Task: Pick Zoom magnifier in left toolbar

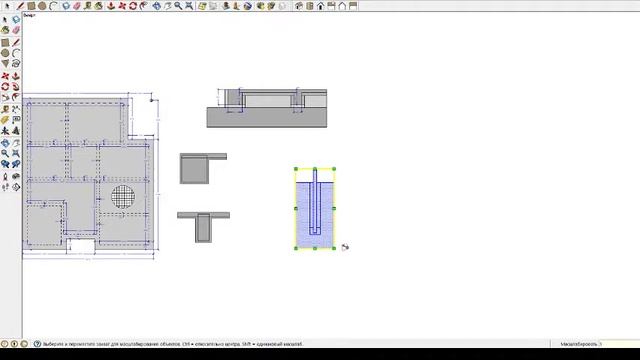Action: coord(5,153)
